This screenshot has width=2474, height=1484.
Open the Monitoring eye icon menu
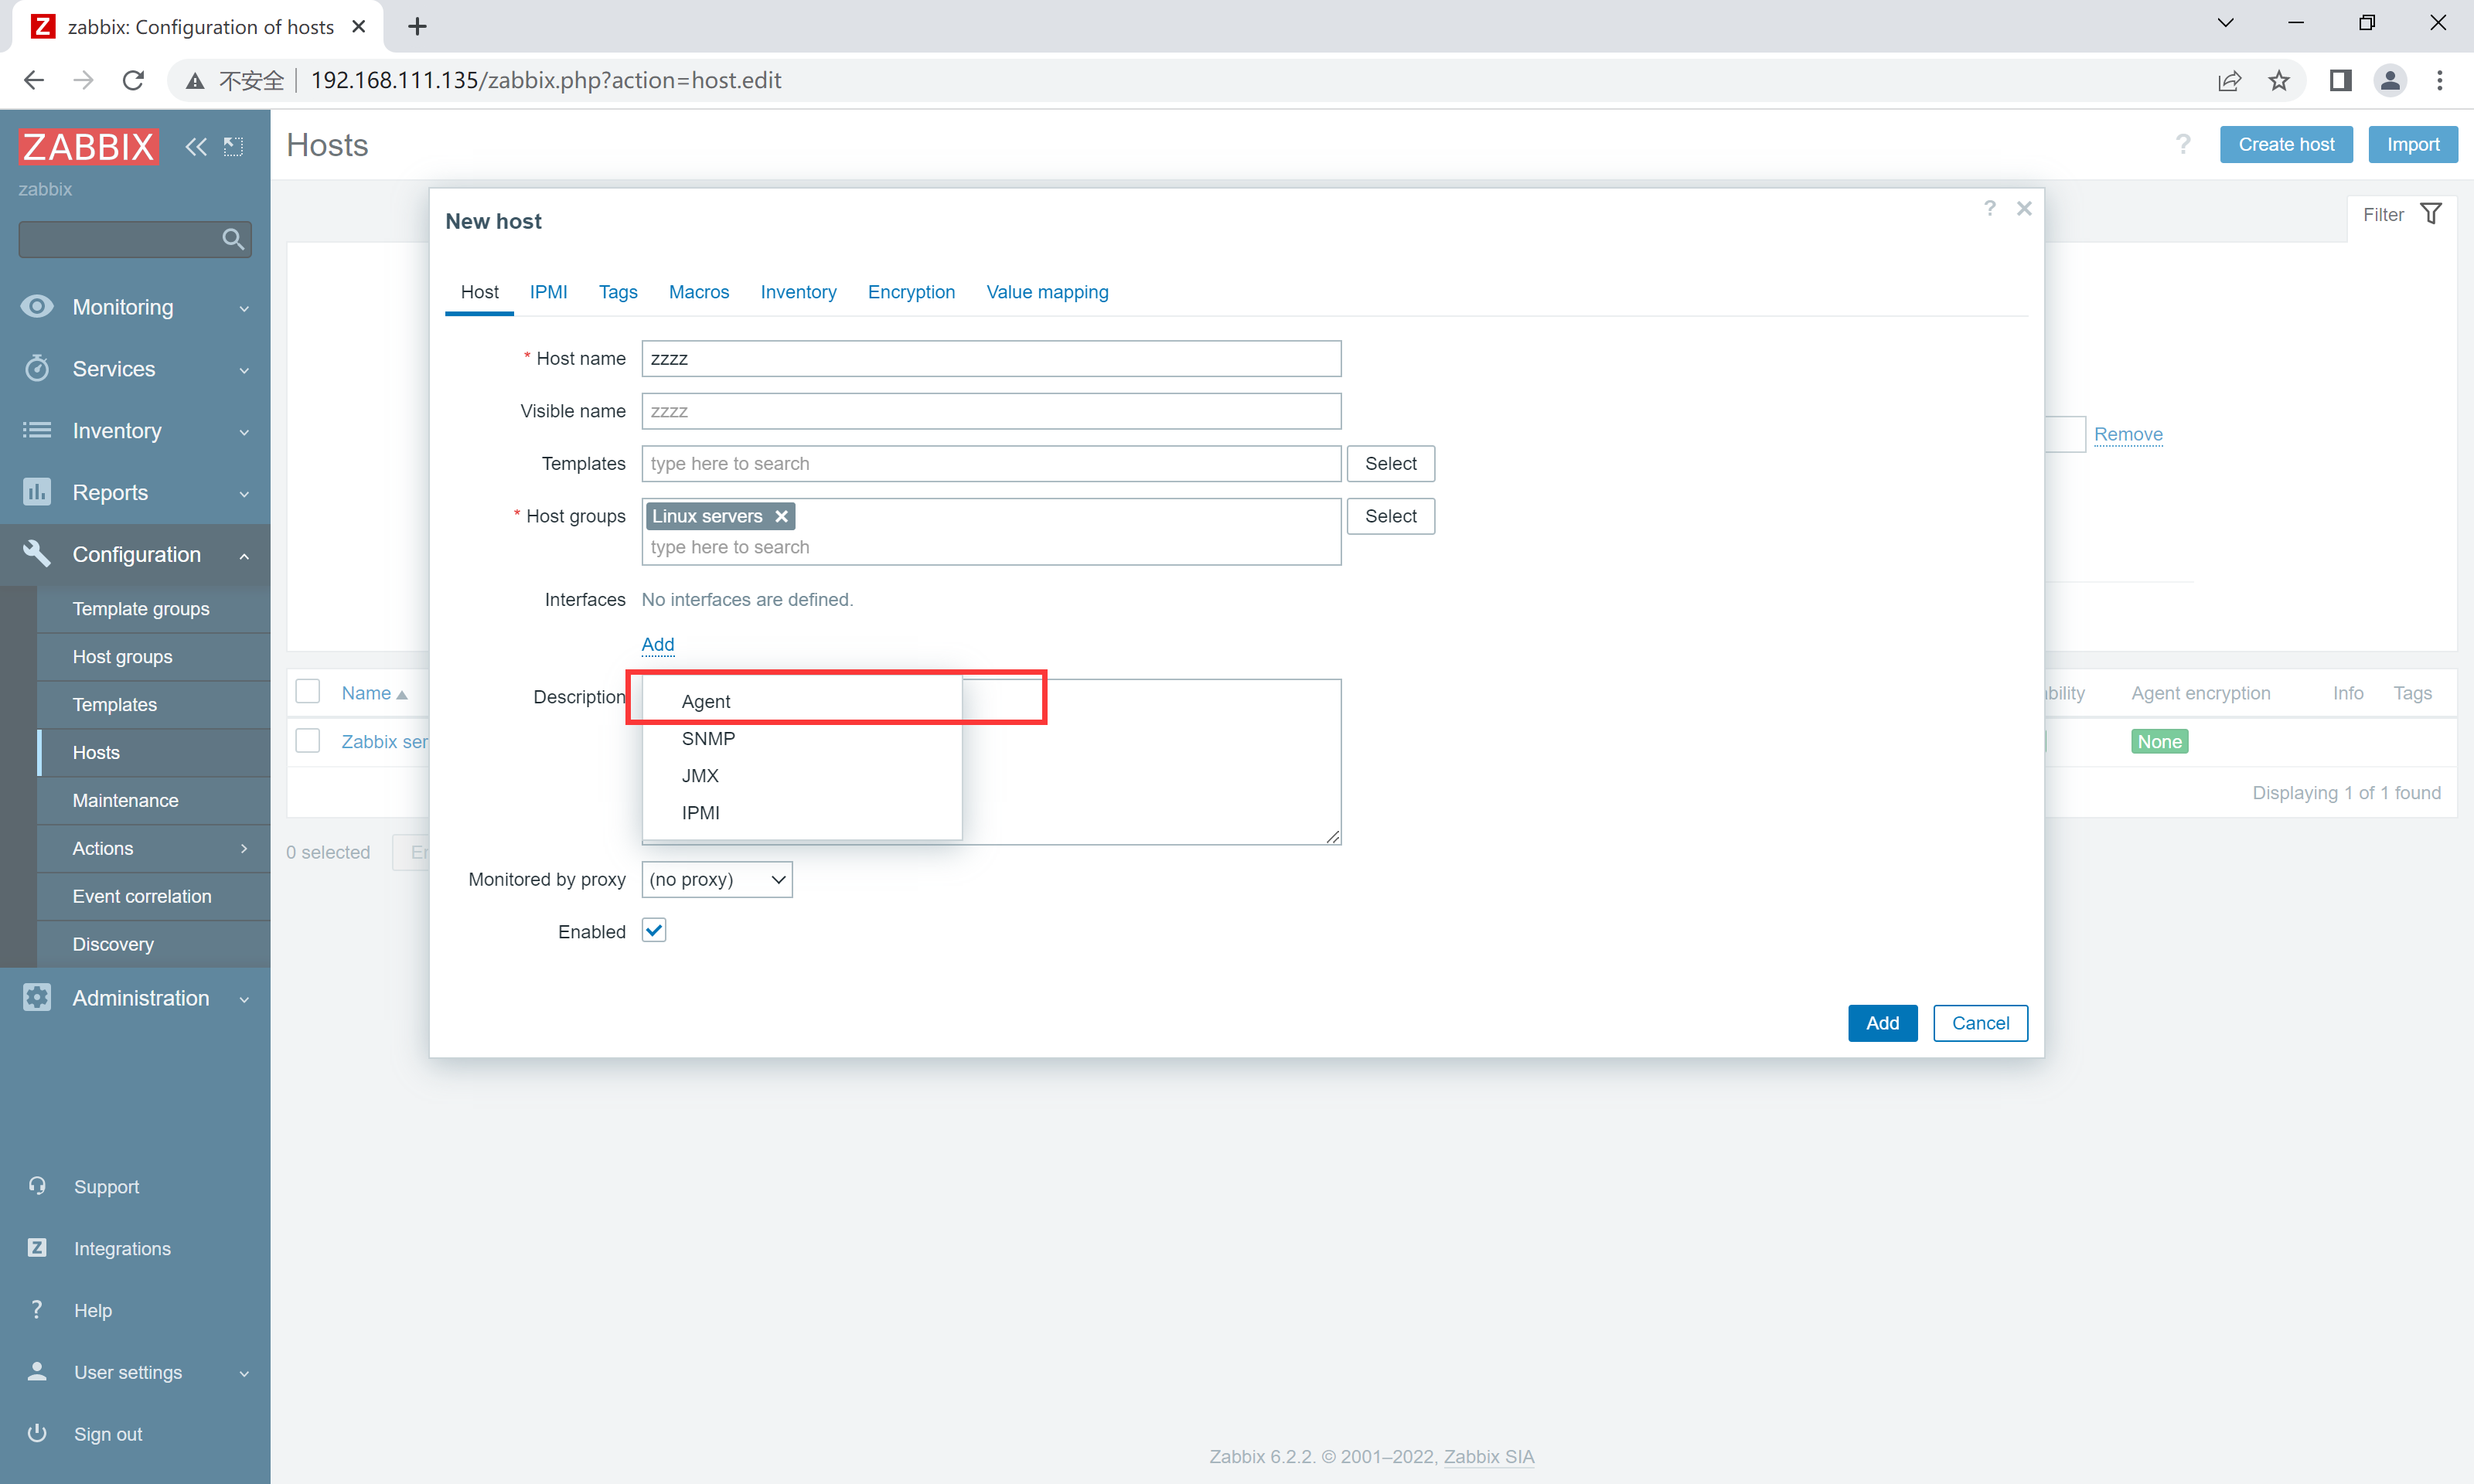37,307
